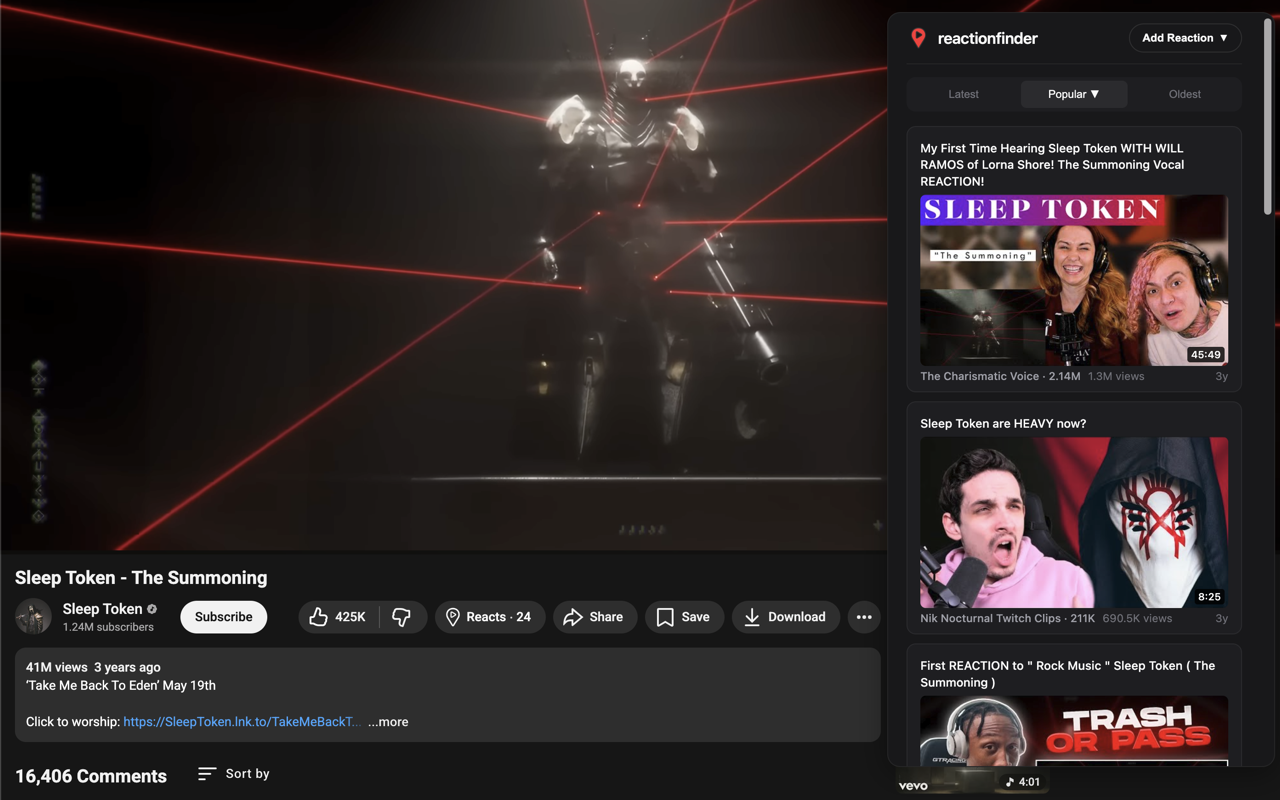Image resolution: width=1280 pixels, height=800 pixels.
Task: Switch to the Oldest reactions tab
Action: (x=1185, y=94)
